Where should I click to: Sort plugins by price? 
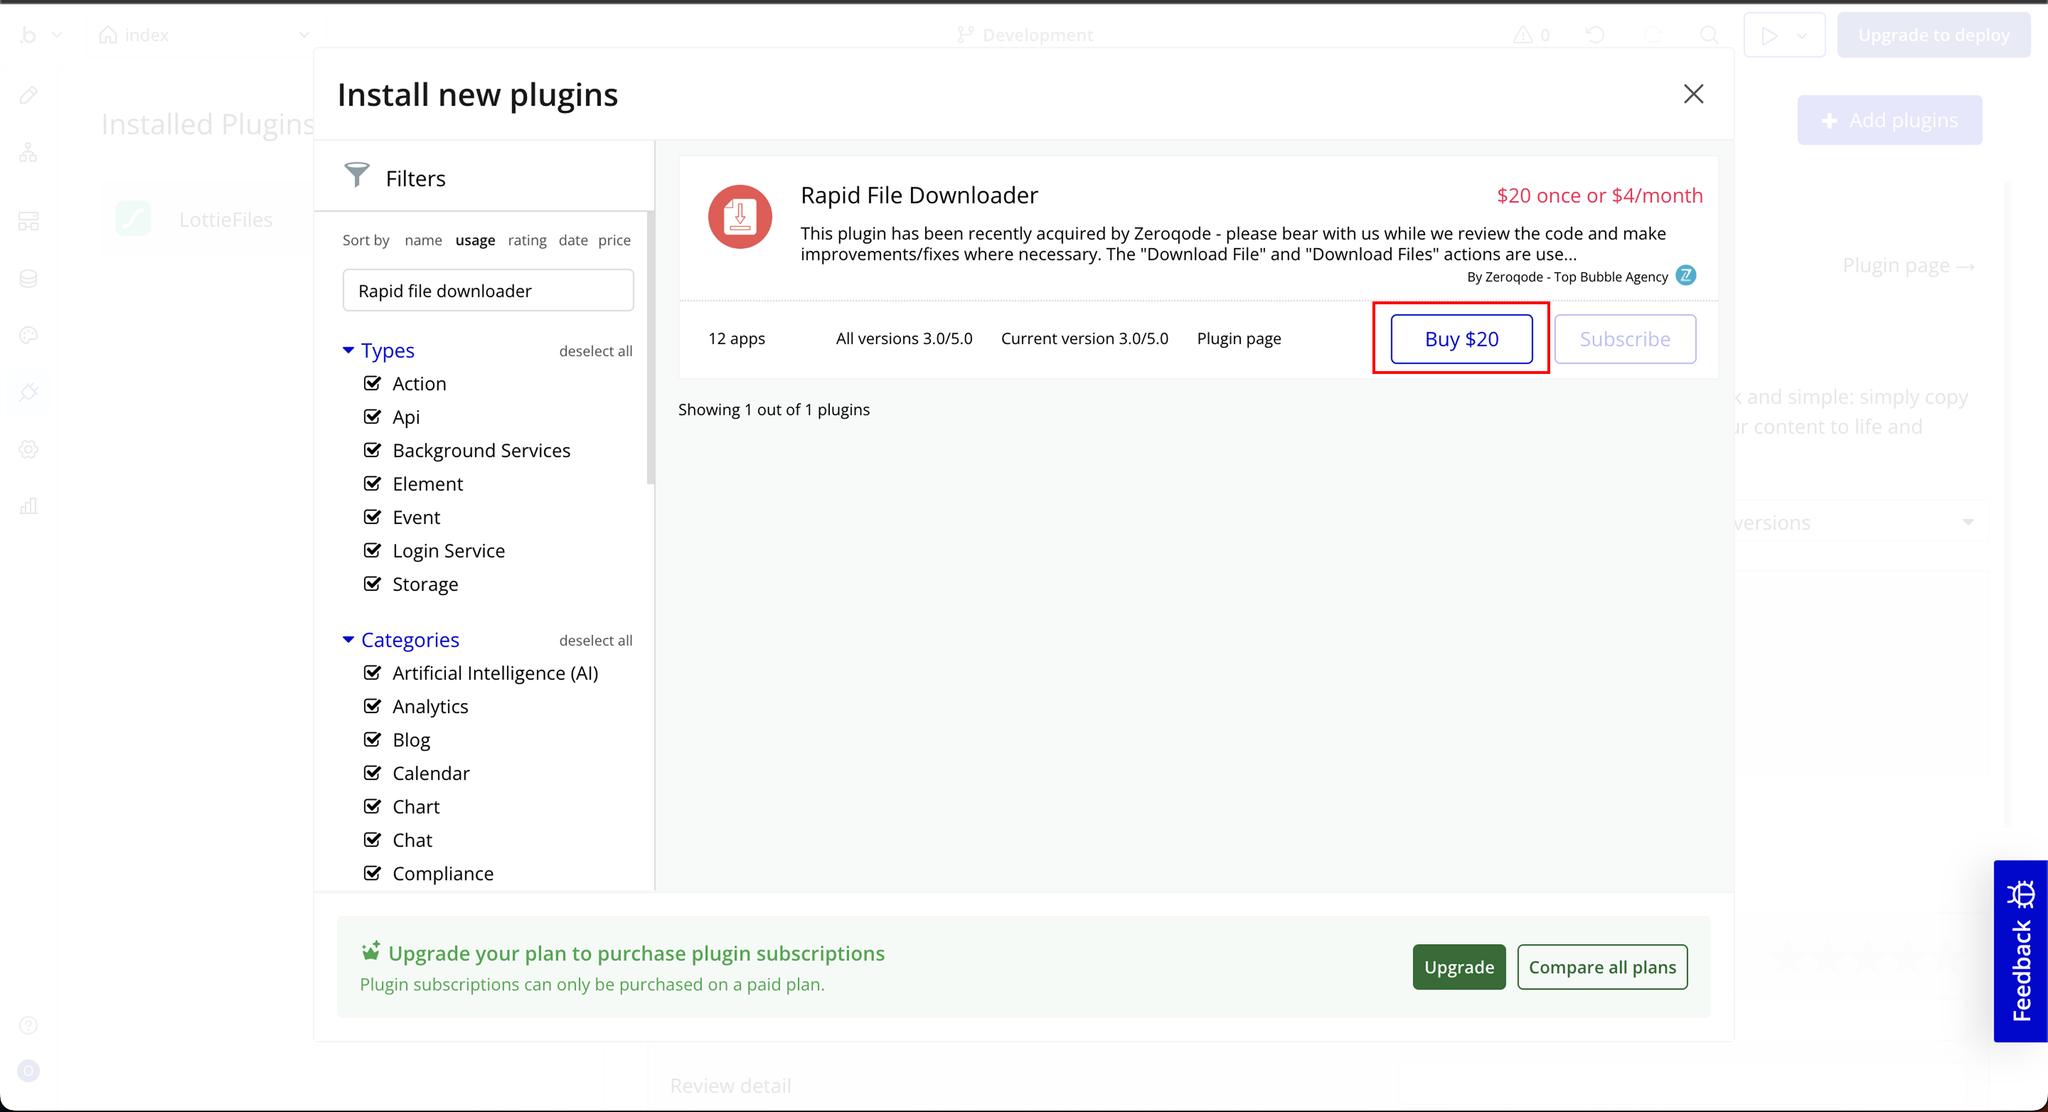(x=614, y=240)
